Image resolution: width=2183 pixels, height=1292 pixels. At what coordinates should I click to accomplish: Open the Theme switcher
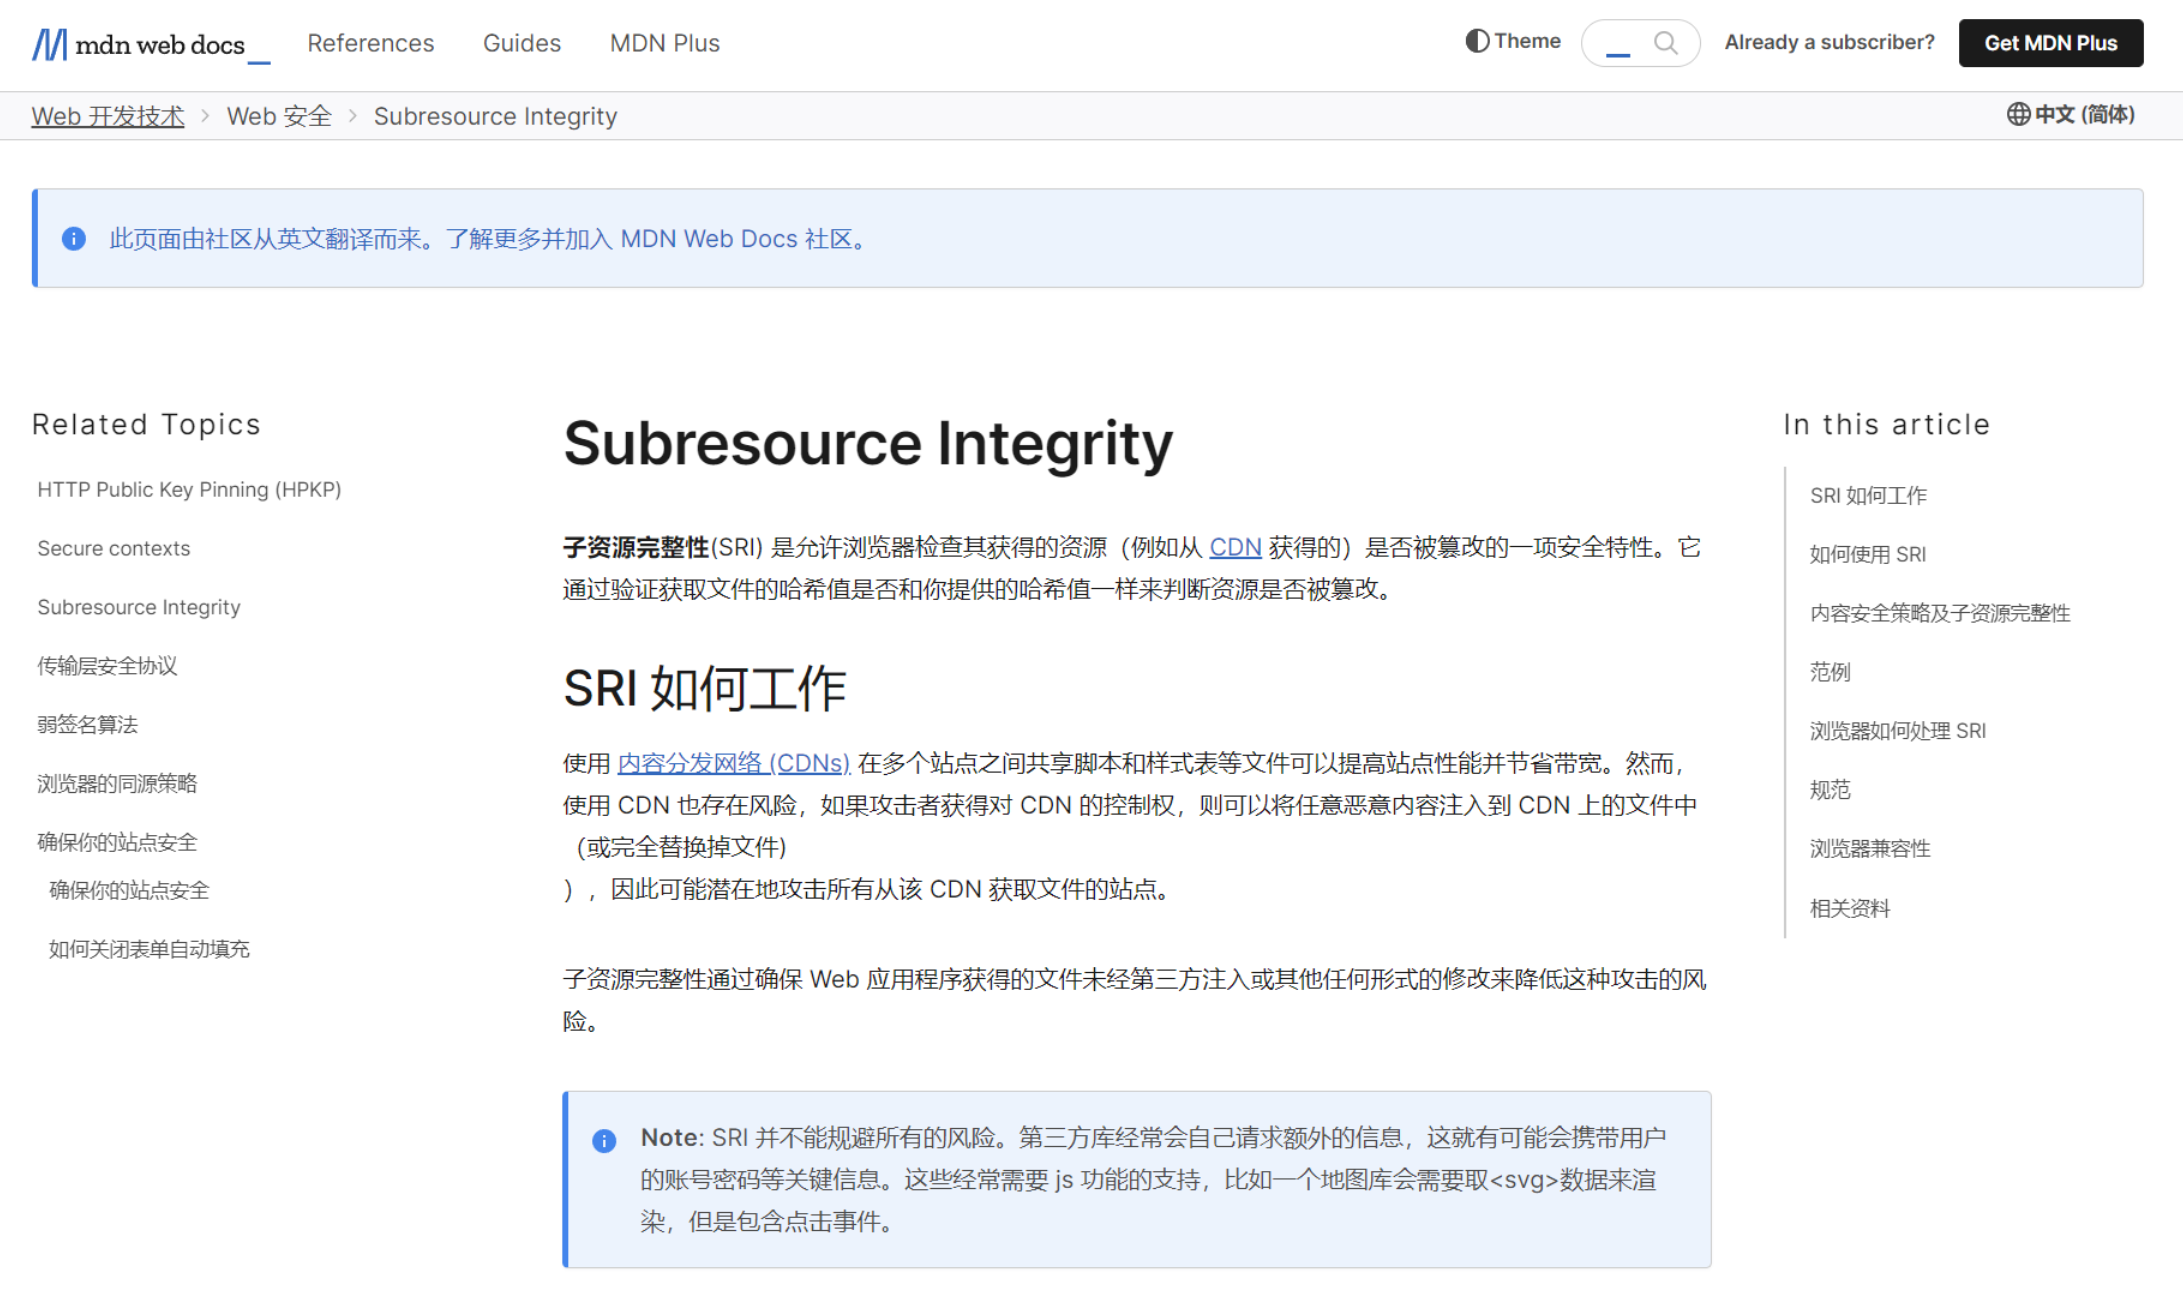1526,41
